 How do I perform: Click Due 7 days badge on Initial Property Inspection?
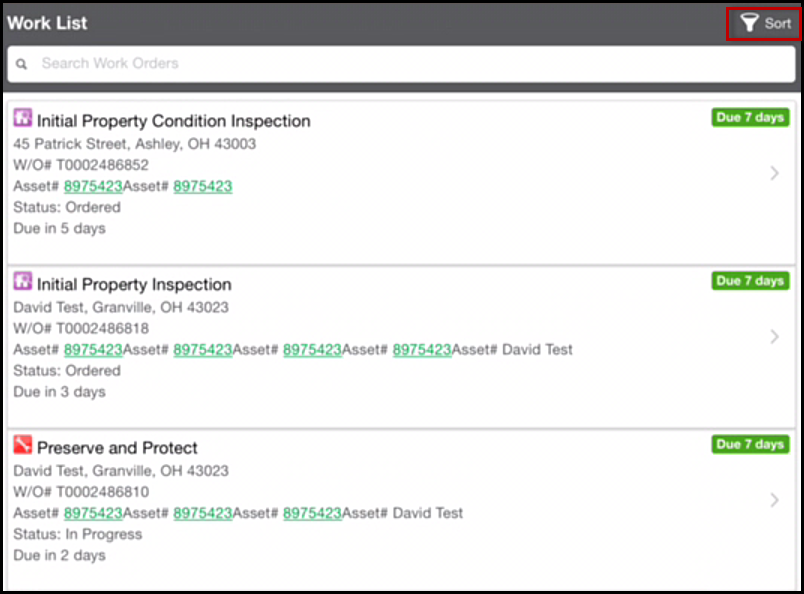(x=750, y=281)
